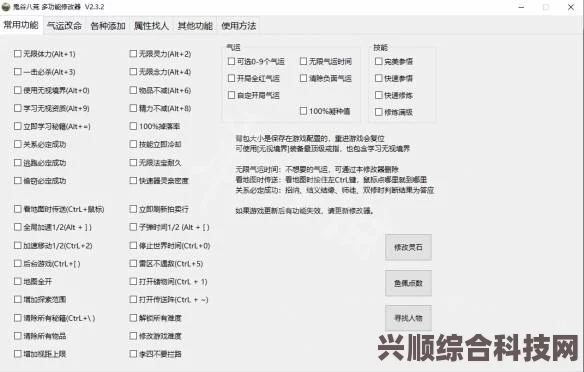Open the 其他功能 tab
This screenshot has width=584, height=372.
click(195, 26)
